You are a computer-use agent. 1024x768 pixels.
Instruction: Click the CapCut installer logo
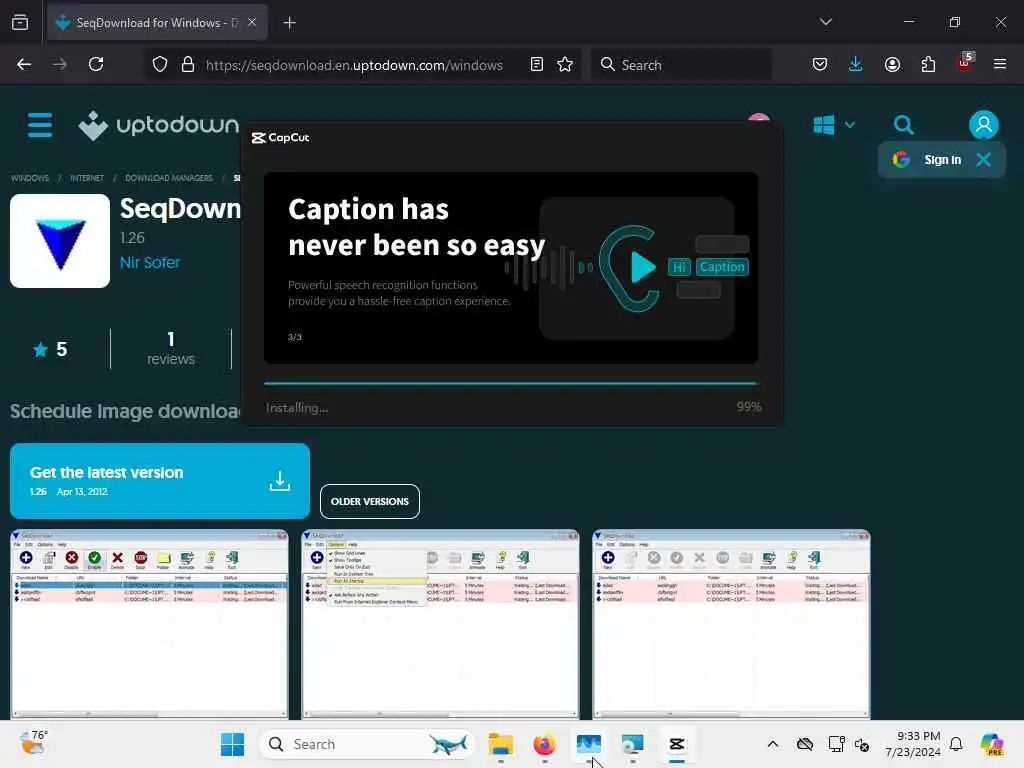[280, 138]
